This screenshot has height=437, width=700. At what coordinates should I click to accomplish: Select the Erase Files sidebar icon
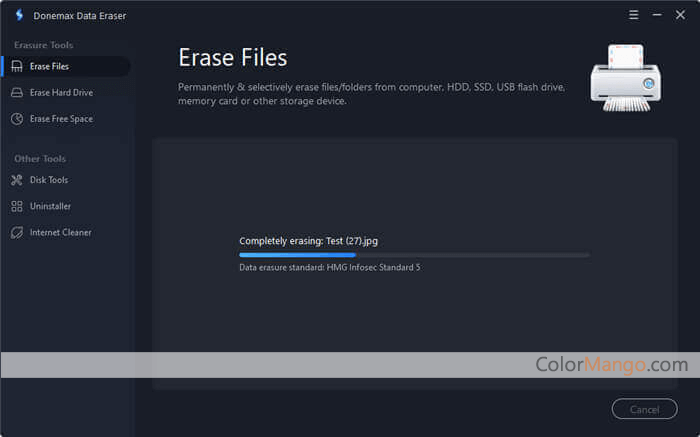pos(17,67)
